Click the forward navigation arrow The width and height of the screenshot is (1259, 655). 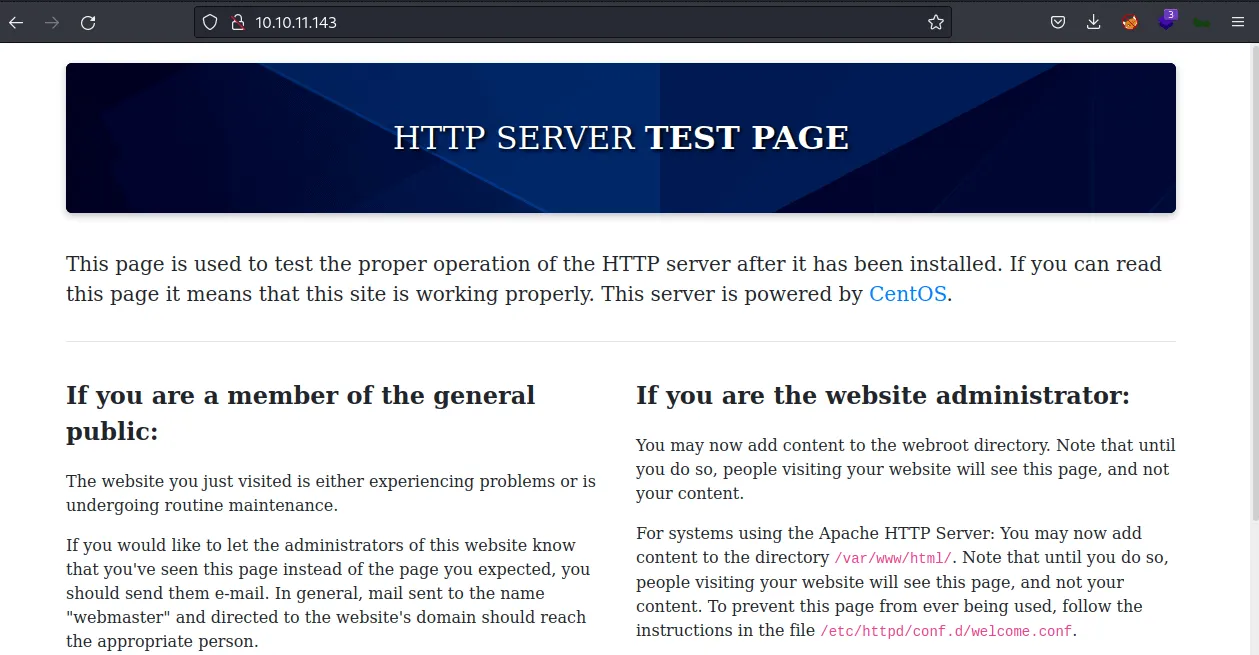(x=52, y=22)
